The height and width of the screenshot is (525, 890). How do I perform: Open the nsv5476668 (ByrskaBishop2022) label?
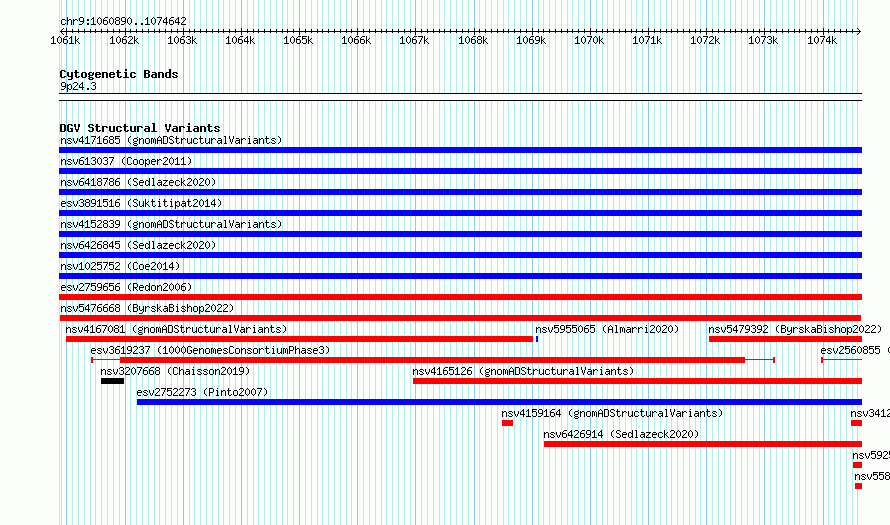147,308
